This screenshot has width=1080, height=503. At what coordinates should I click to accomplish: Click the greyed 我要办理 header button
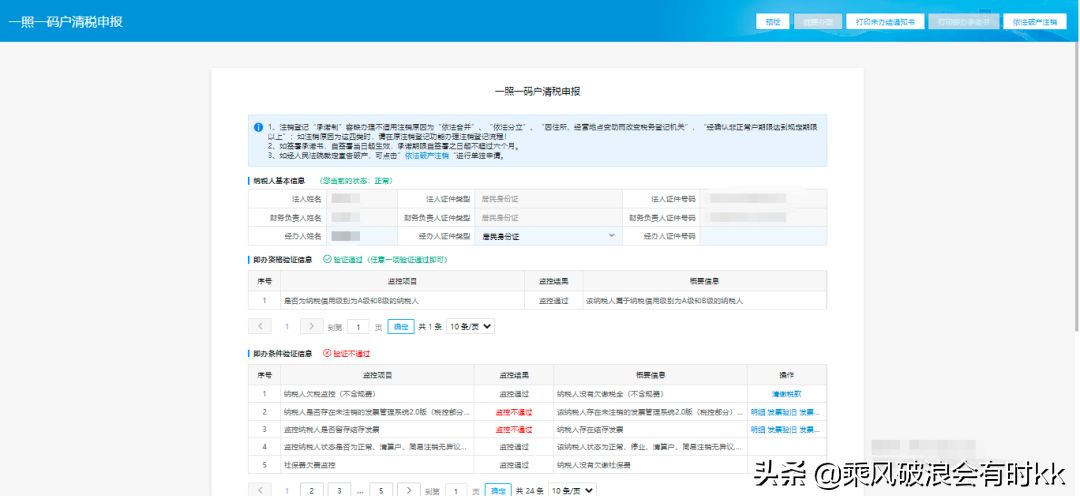tap(818, 21)
